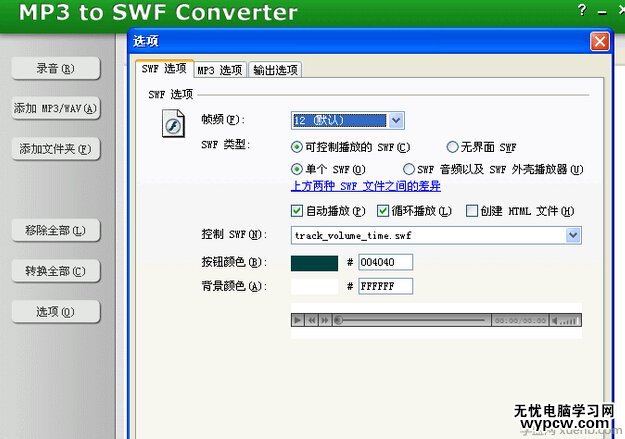Select SWF 音频以及 SWF 外壳播放器 option
This screenshot has height=439, width=625.
(x=409, y=169)
